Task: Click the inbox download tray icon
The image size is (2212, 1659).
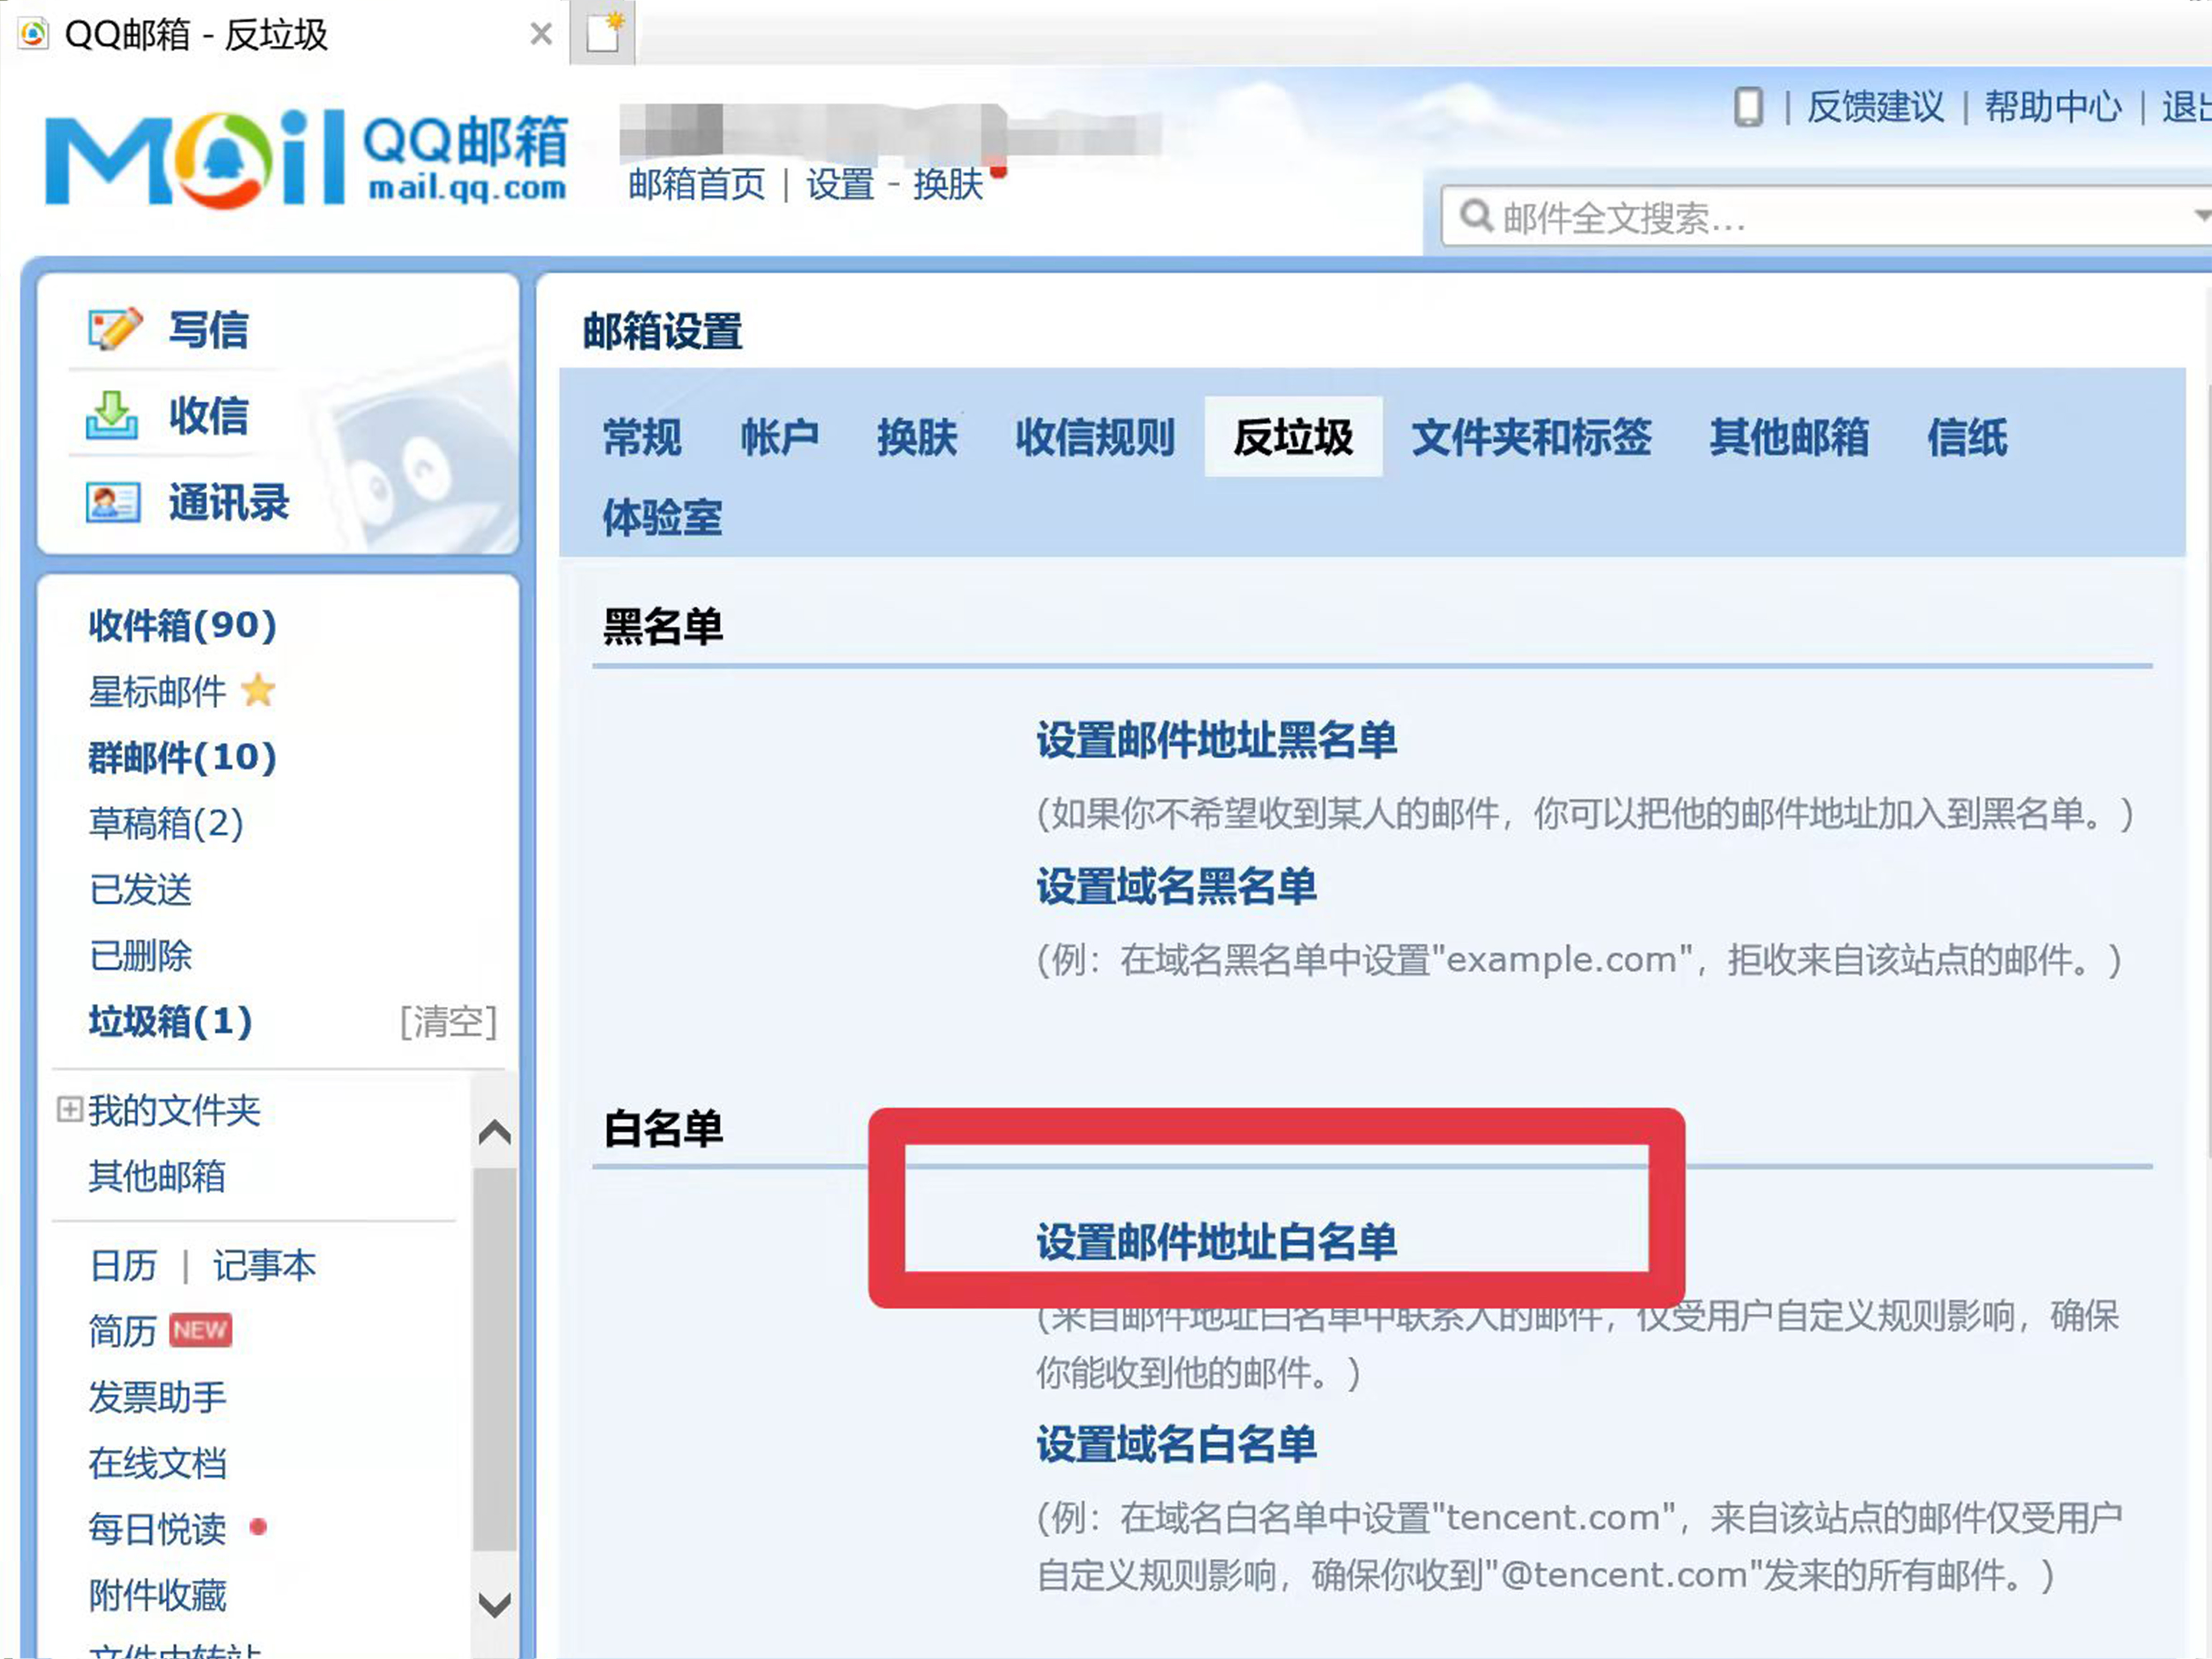Action: (112, 415)
